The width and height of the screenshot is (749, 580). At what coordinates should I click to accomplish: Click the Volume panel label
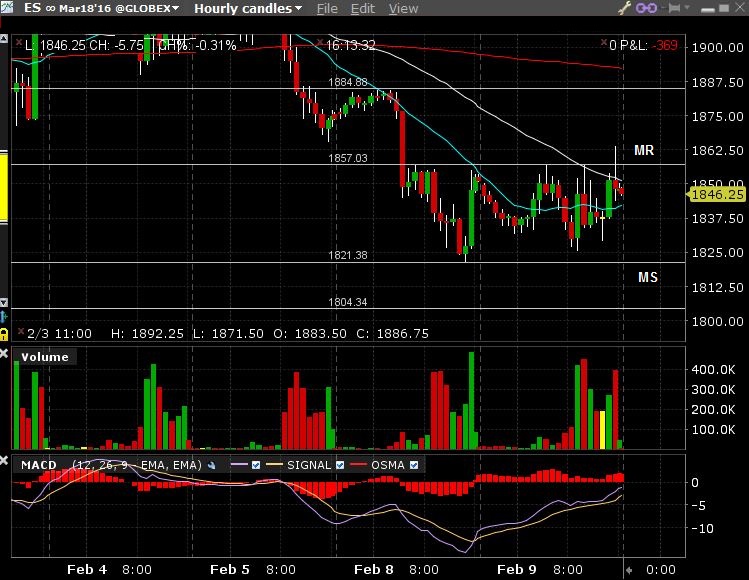[44, 356]
